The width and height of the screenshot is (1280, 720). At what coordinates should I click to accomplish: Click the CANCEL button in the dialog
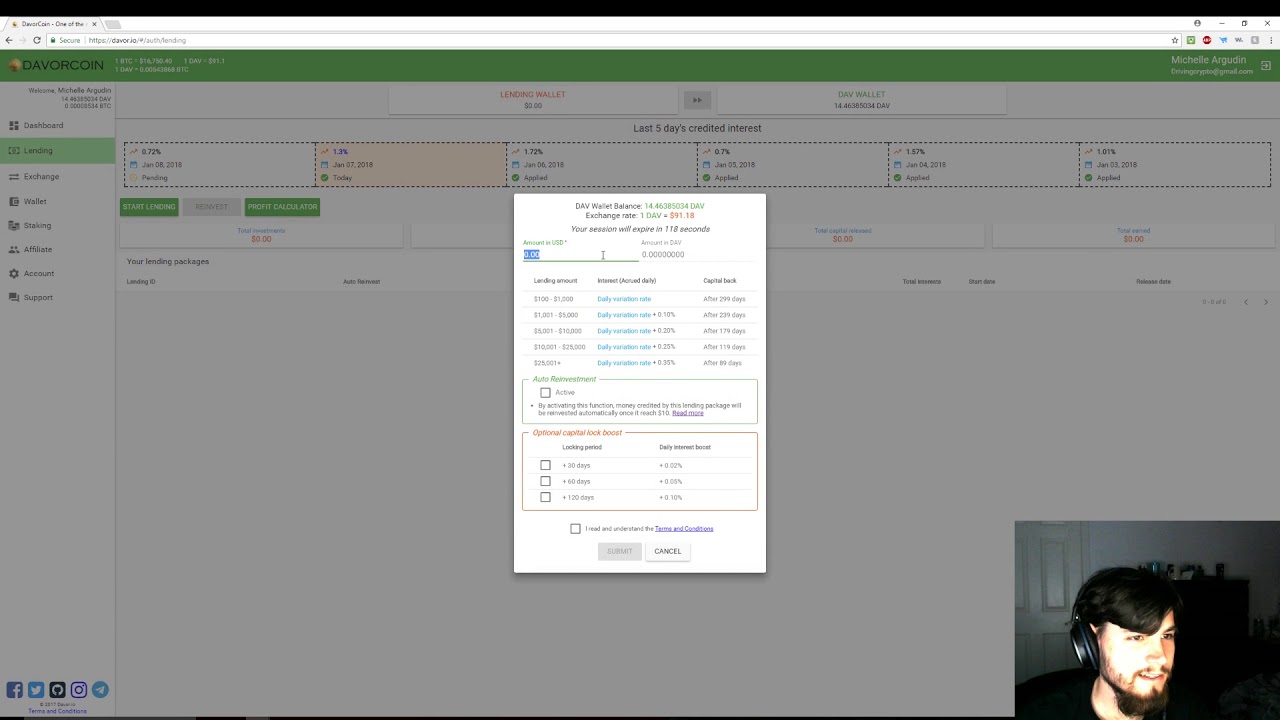(667, 551)
